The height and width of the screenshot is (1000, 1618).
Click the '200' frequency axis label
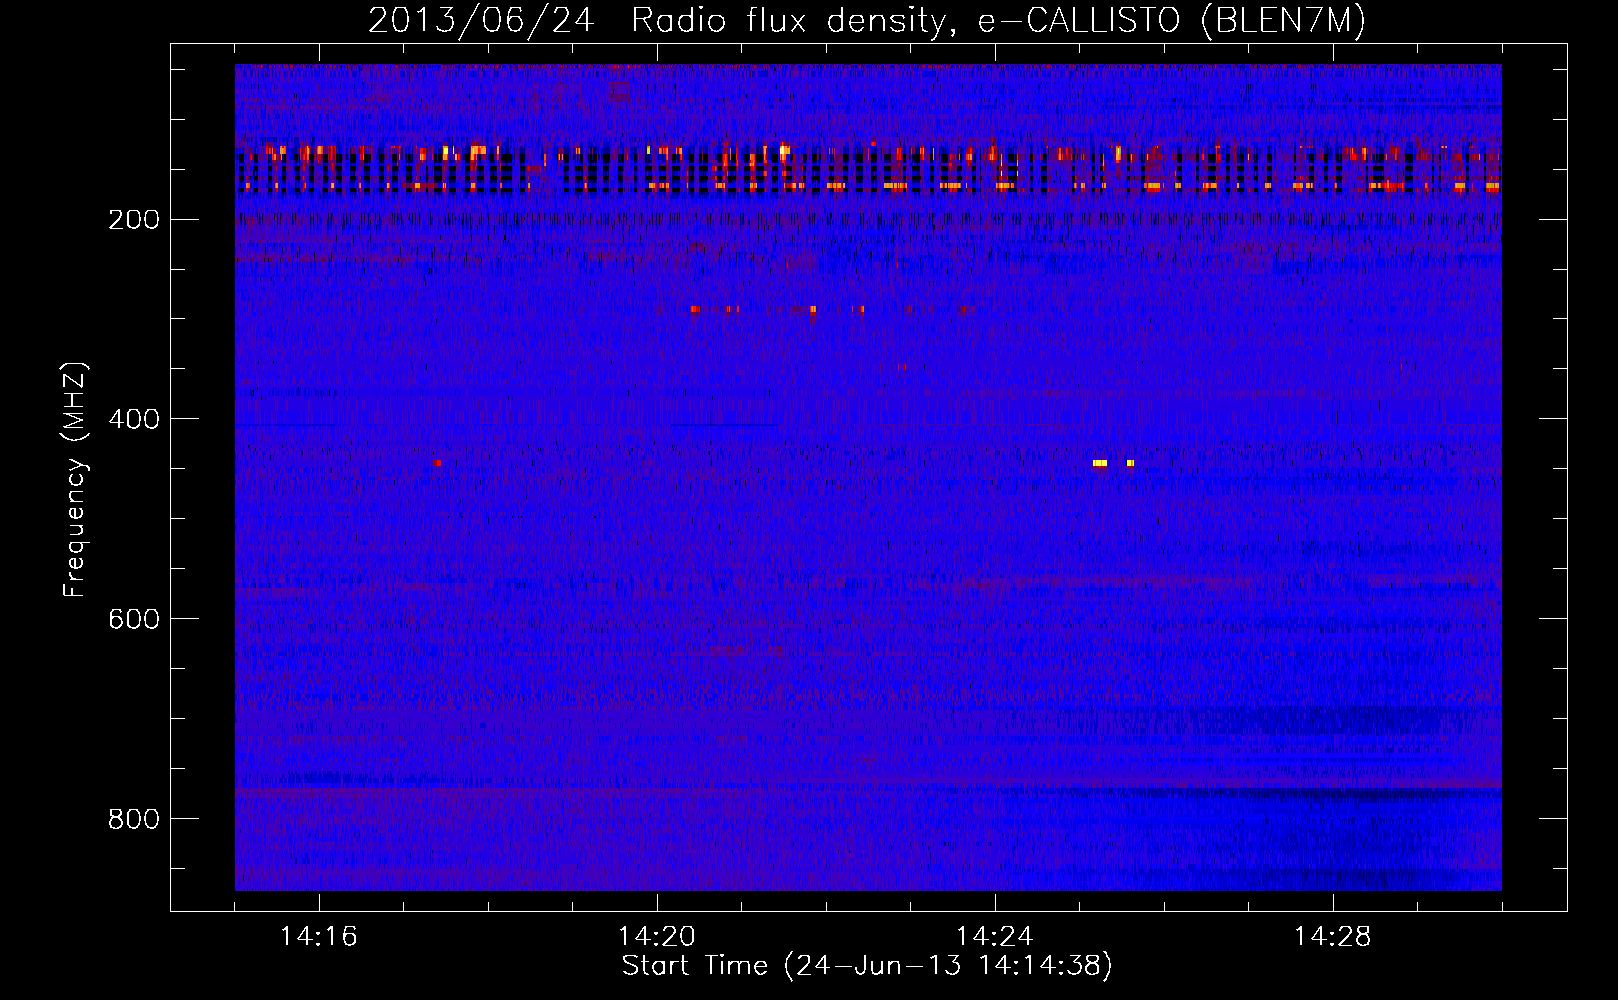click(x=134, y=219)
